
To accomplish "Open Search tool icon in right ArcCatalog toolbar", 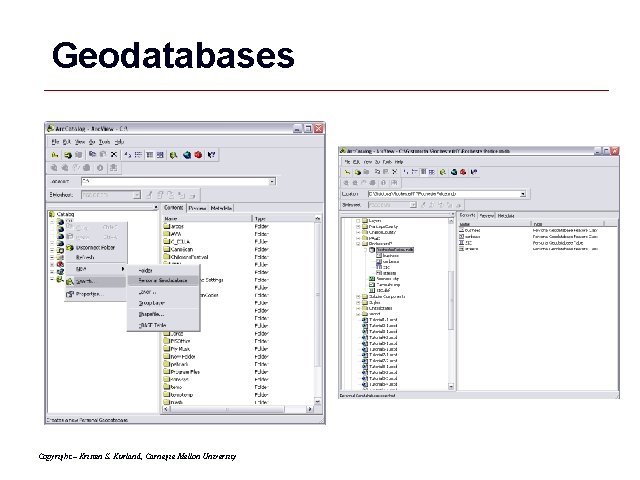I will pyautogui.click(x=443, y=172).
